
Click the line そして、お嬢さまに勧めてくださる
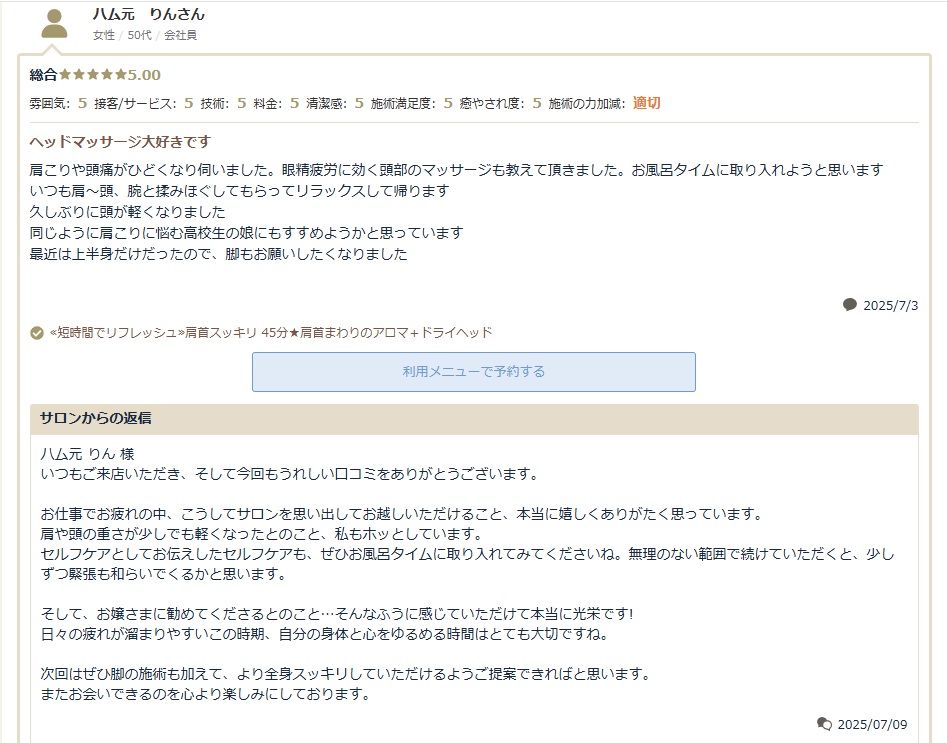337,614
